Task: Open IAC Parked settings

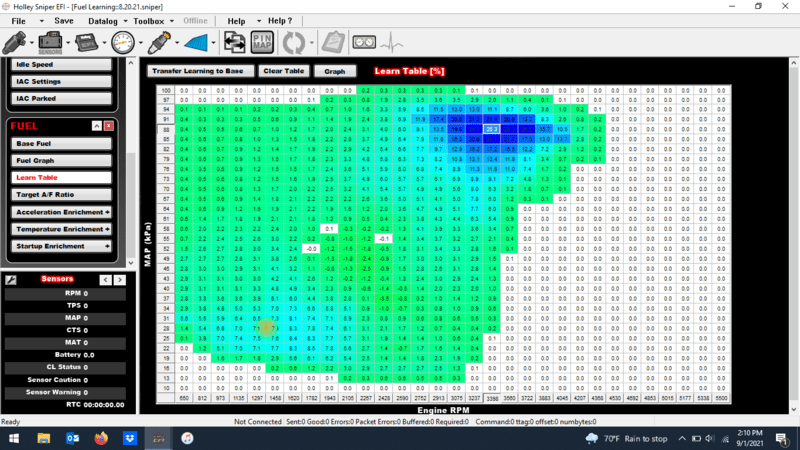Action: 61,98
